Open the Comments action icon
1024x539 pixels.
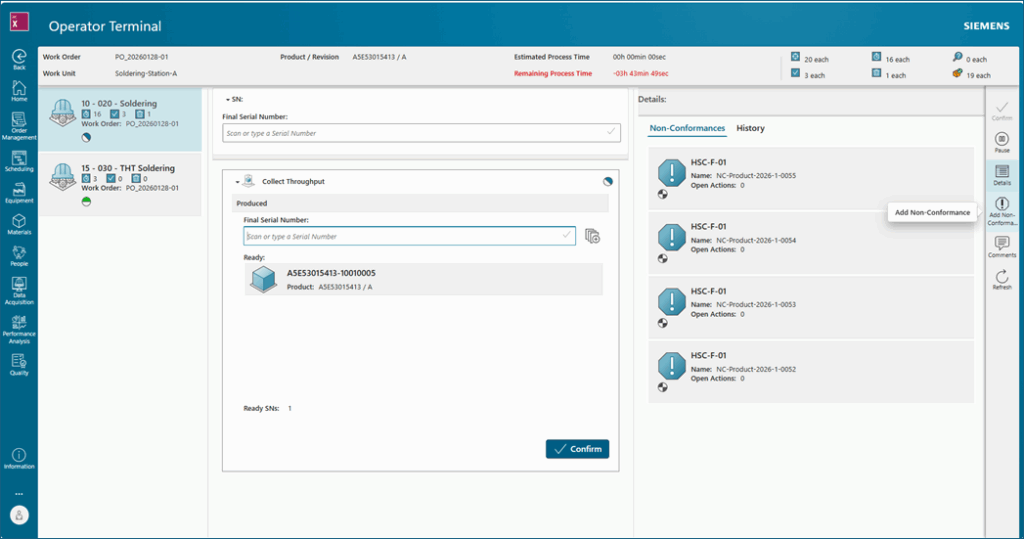pyautogui.click(x=1002, y=243)
